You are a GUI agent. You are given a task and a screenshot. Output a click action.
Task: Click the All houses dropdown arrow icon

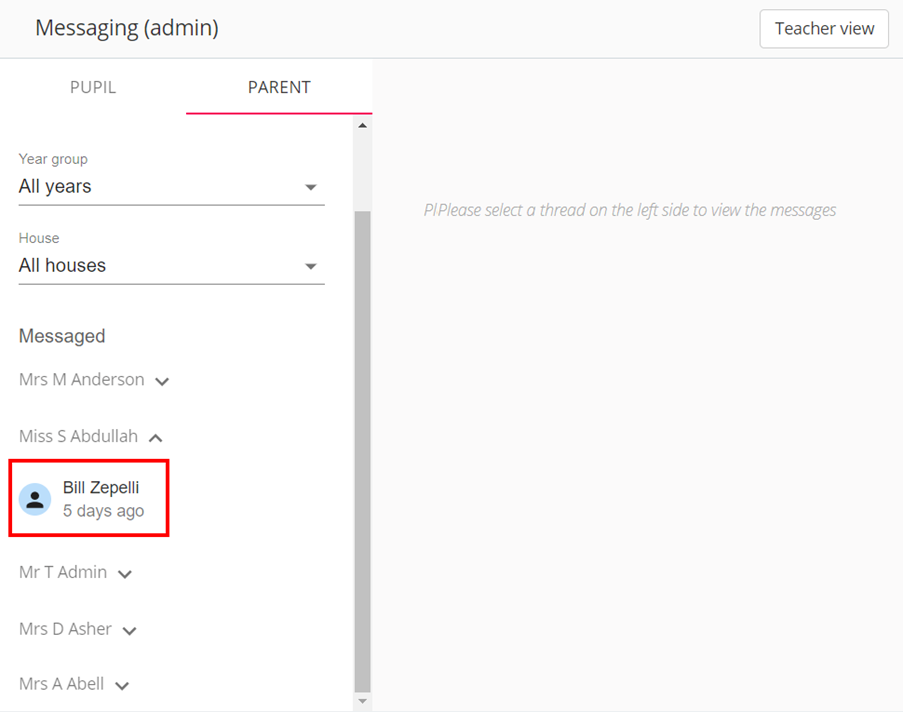tap(311, 265)
